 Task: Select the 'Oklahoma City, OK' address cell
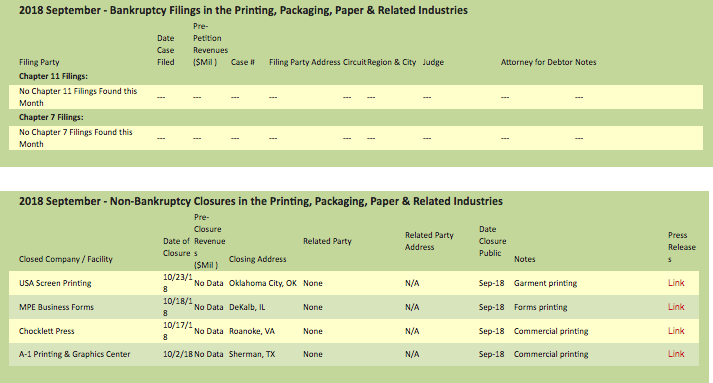(263, 283)
